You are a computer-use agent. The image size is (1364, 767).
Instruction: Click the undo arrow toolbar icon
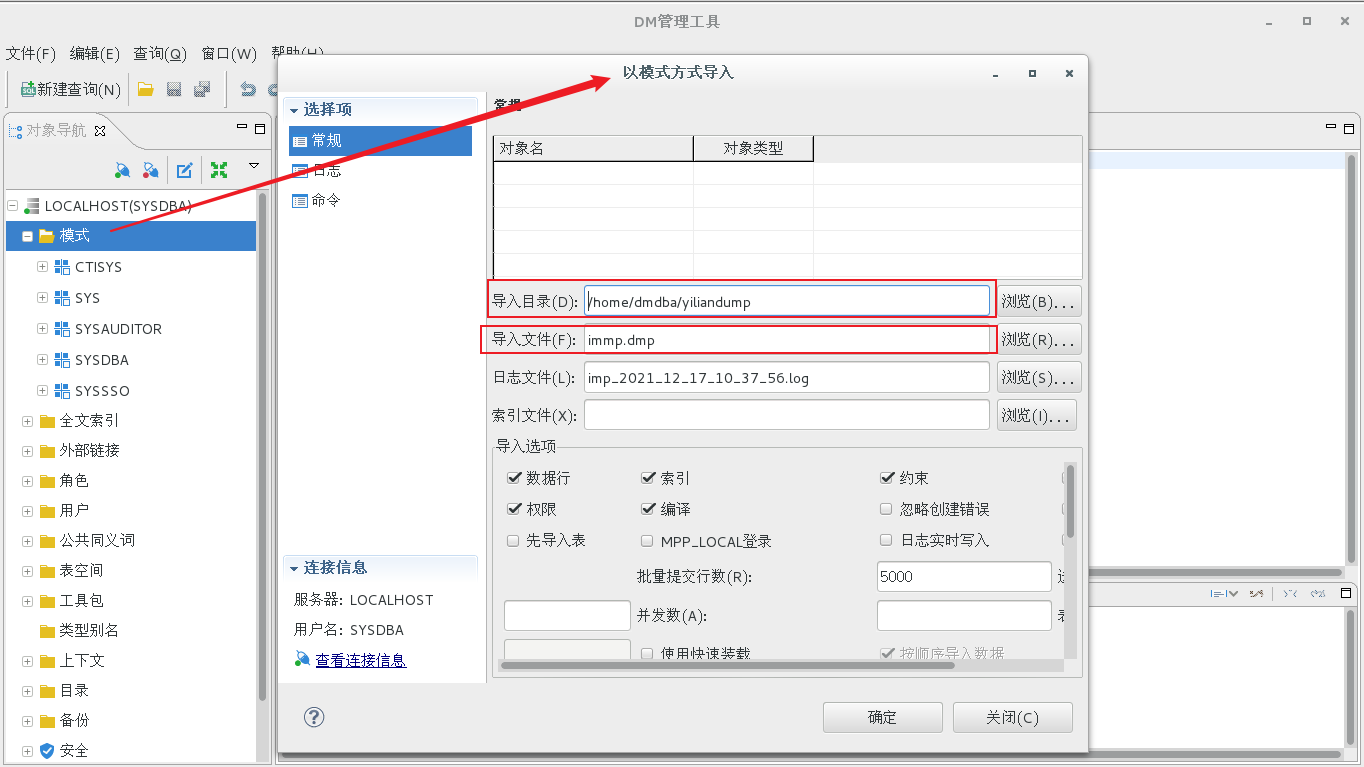[x=248, y=90]
